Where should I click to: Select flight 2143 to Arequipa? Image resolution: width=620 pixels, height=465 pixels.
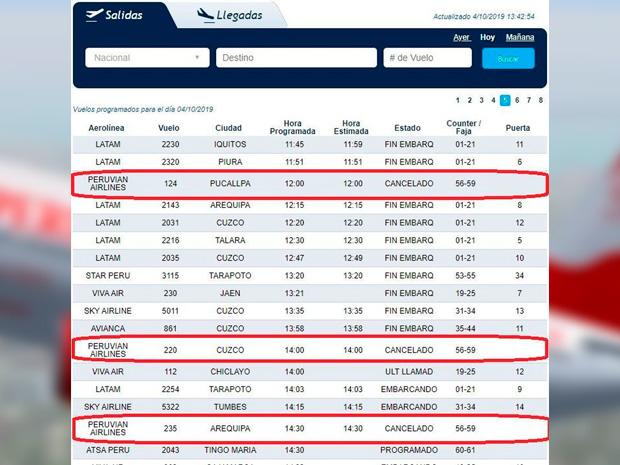pyautogui.click(x=170, y=205)
